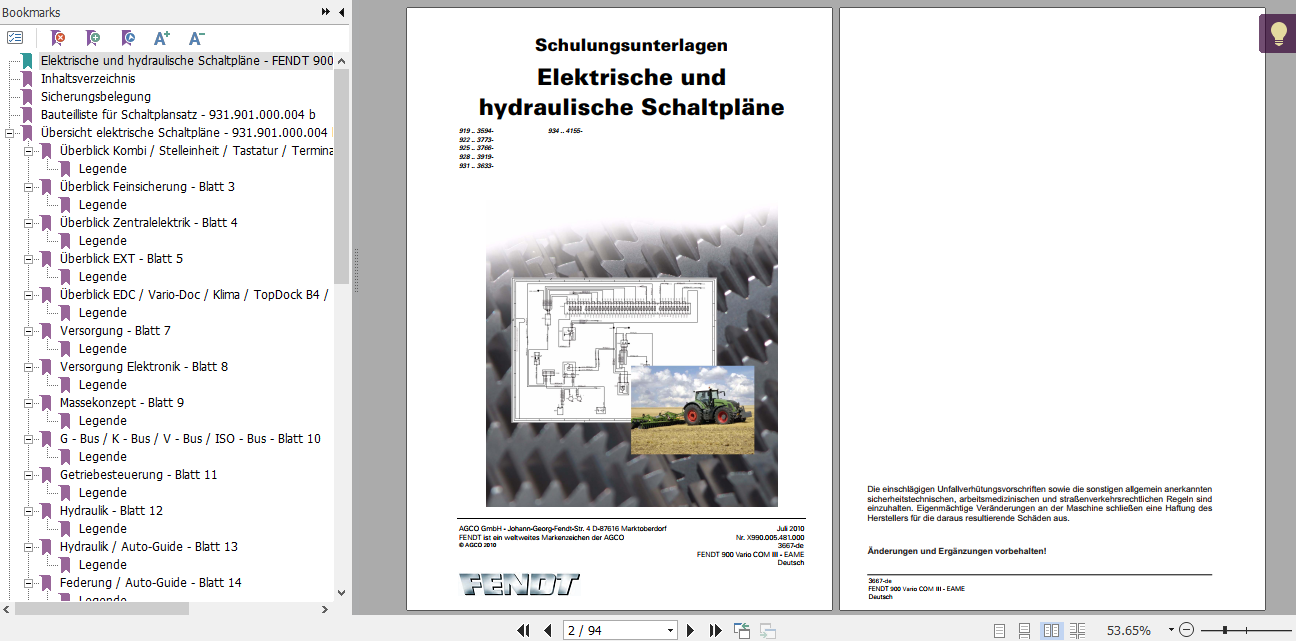Screen dimensions: 1296x641
Task: Collapse Überblick EXT - Blatt 5 node
Action: tap(29, 259)
